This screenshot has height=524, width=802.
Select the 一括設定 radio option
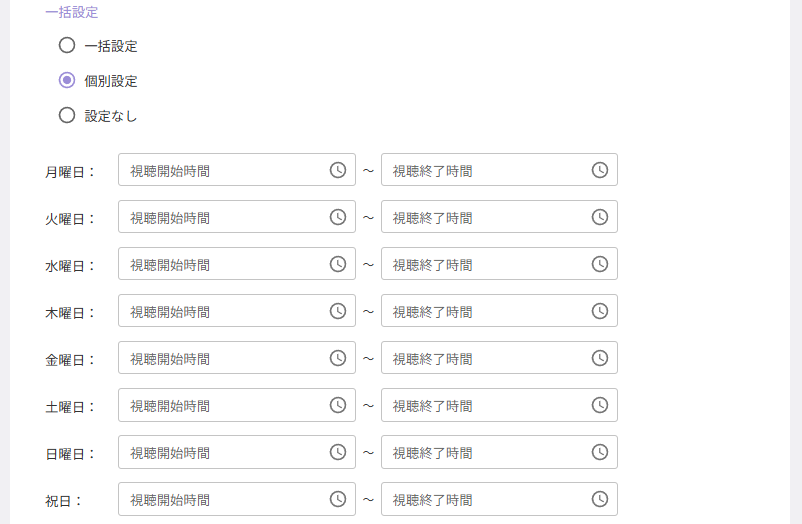pos(67,46)
